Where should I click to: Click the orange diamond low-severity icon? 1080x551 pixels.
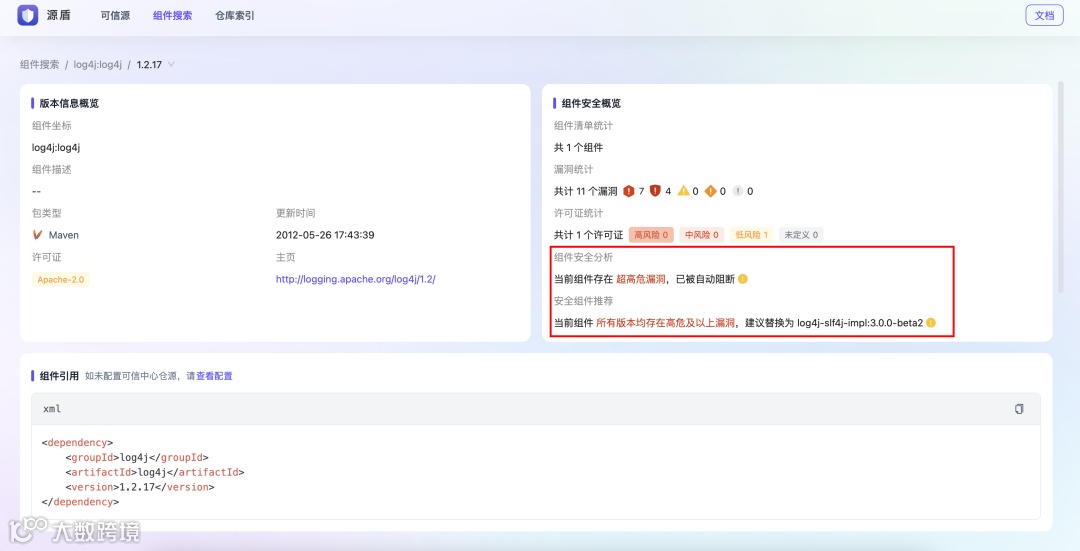click(x=710, y=191)
